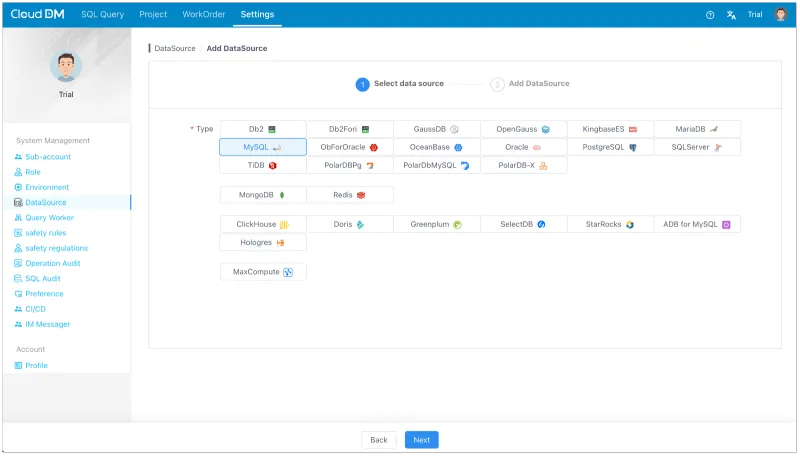Select ObForOracle type option
The image size is (800, 456).
click(349, 147)
